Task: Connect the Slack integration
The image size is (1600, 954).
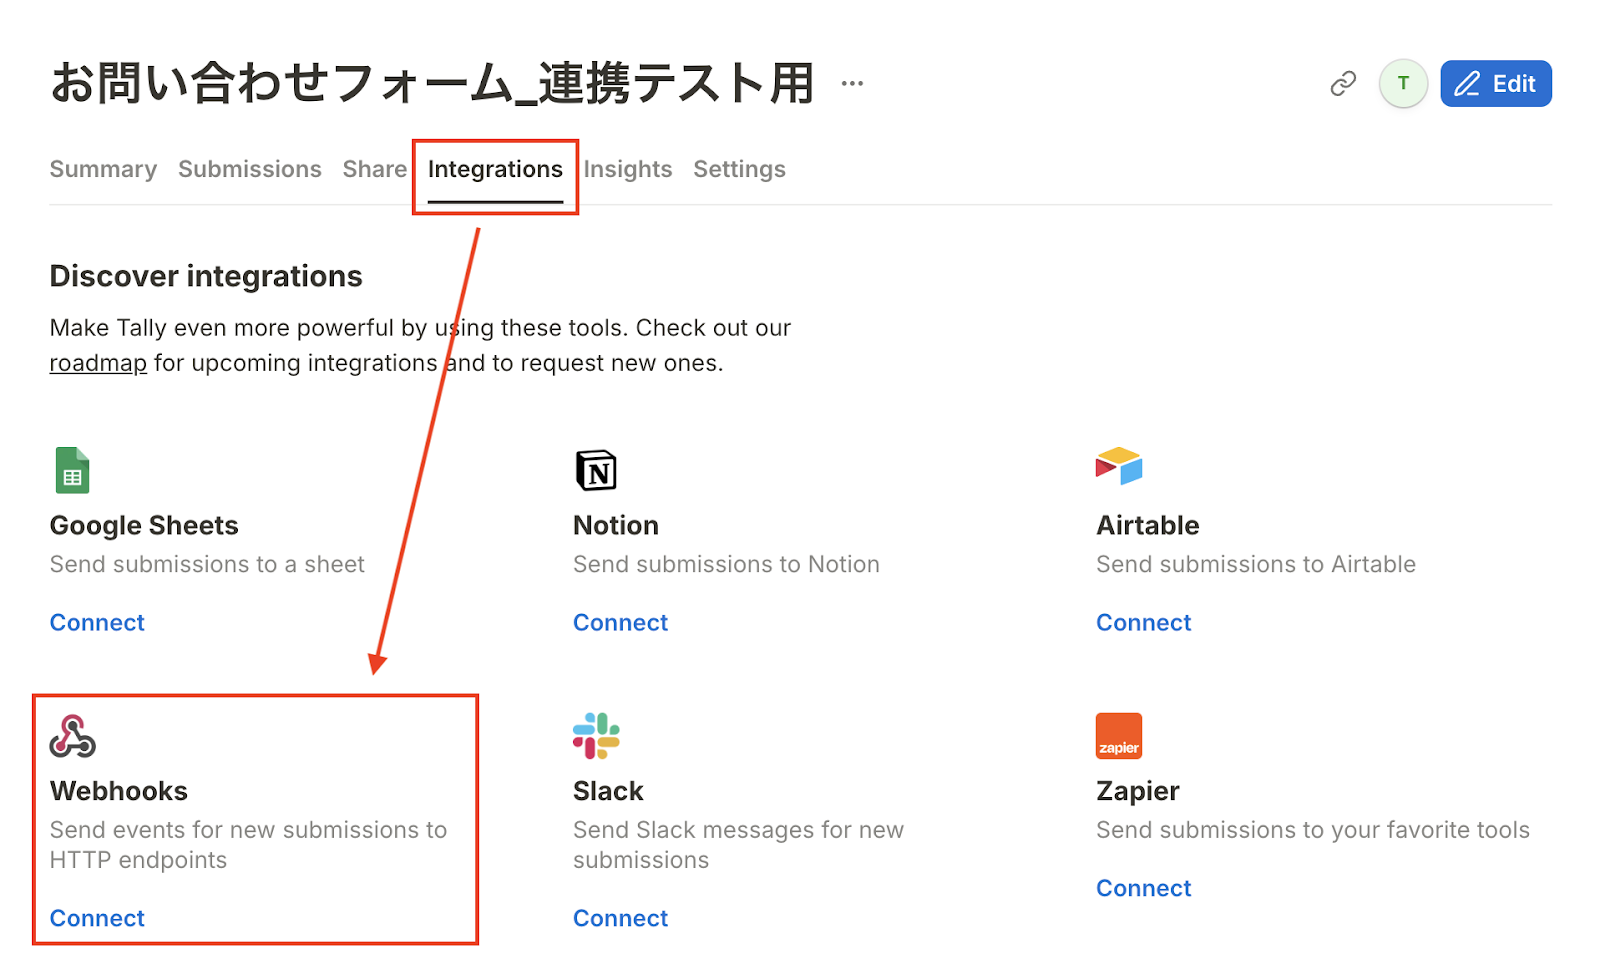Action: pos(620,918)
